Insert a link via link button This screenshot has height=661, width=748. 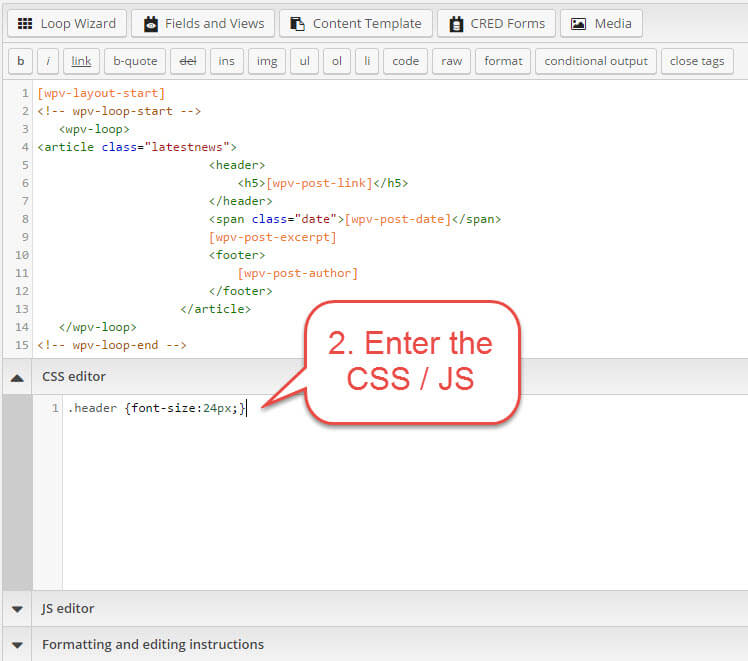[x=82, y=61]
